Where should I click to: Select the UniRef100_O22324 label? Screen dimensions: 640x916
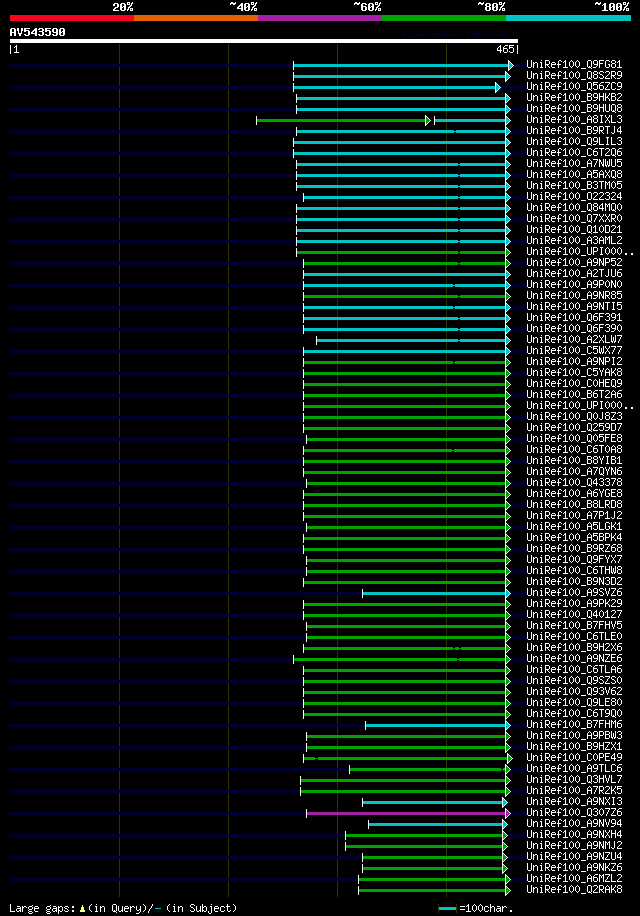574,197
